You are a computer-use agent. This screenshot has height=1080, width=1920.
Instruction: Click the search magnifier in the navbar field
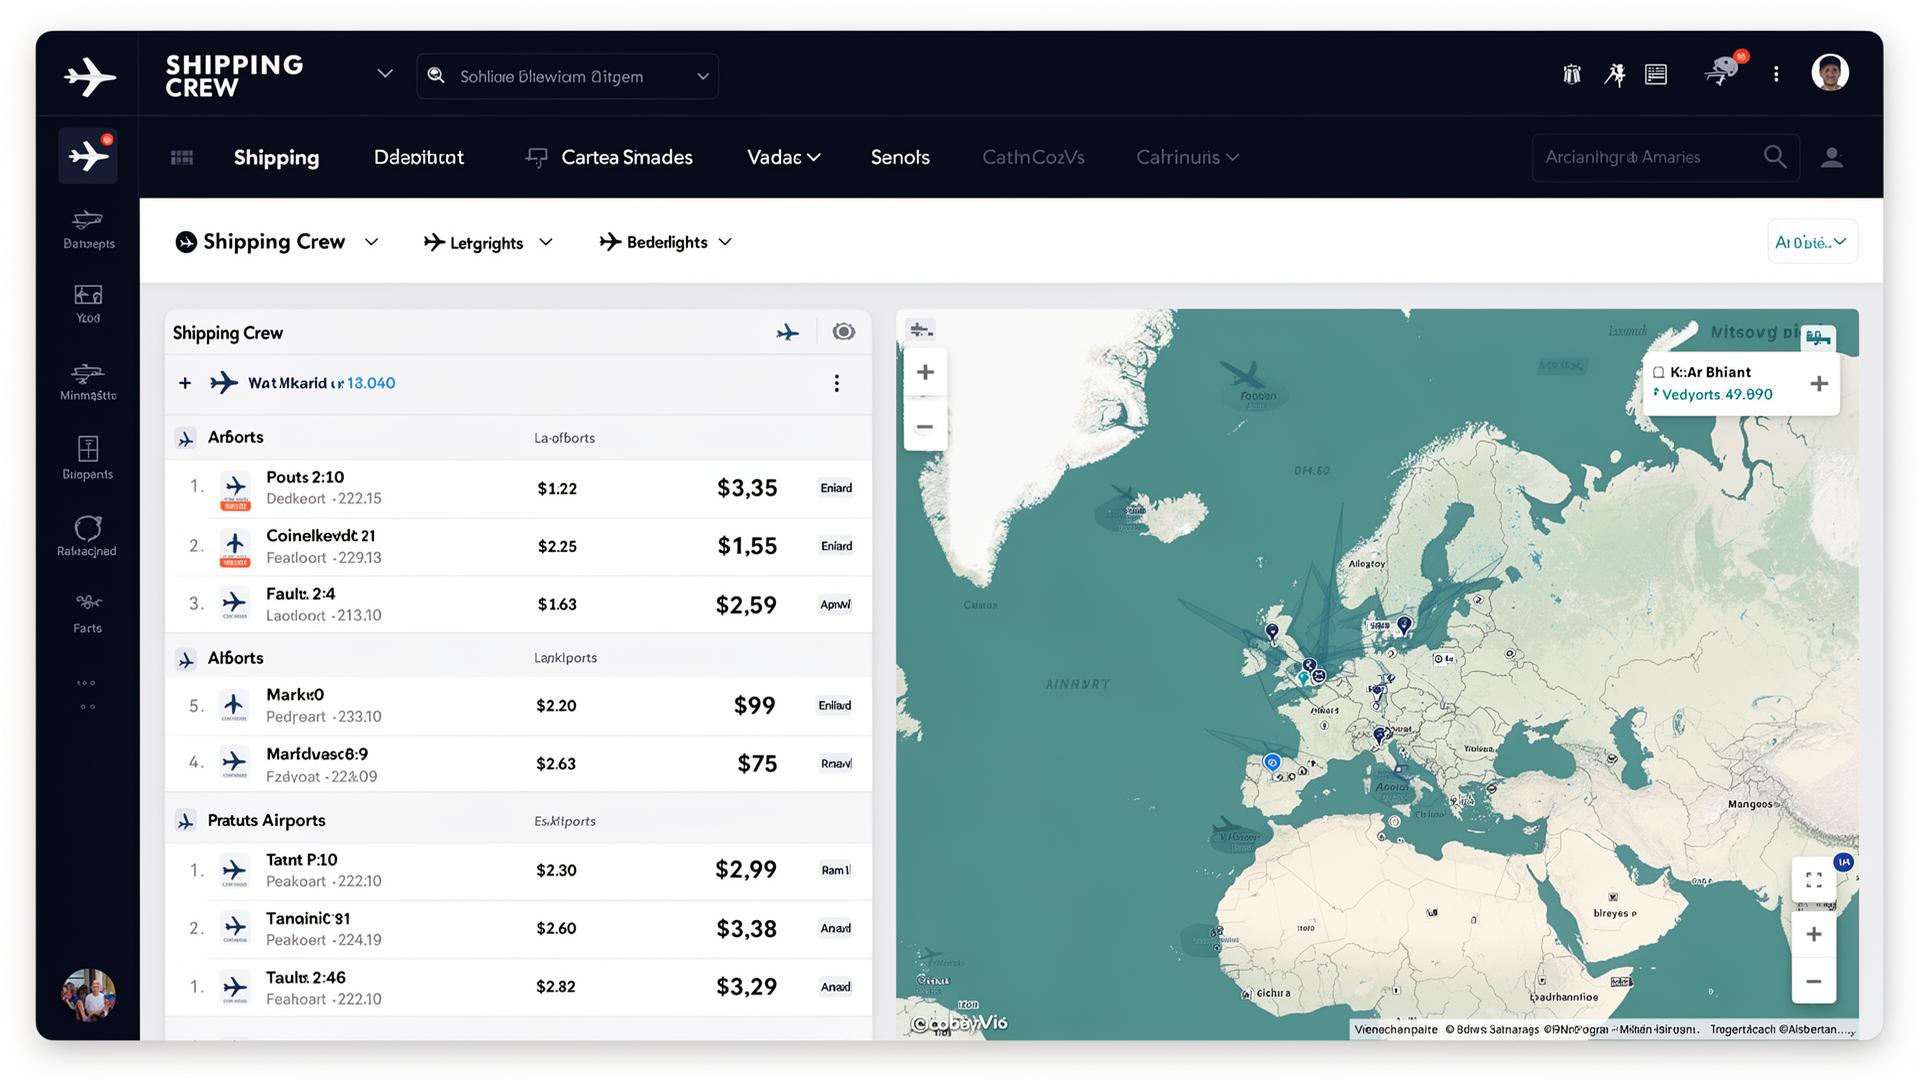pyautogui.click(x=1775, y=157)
